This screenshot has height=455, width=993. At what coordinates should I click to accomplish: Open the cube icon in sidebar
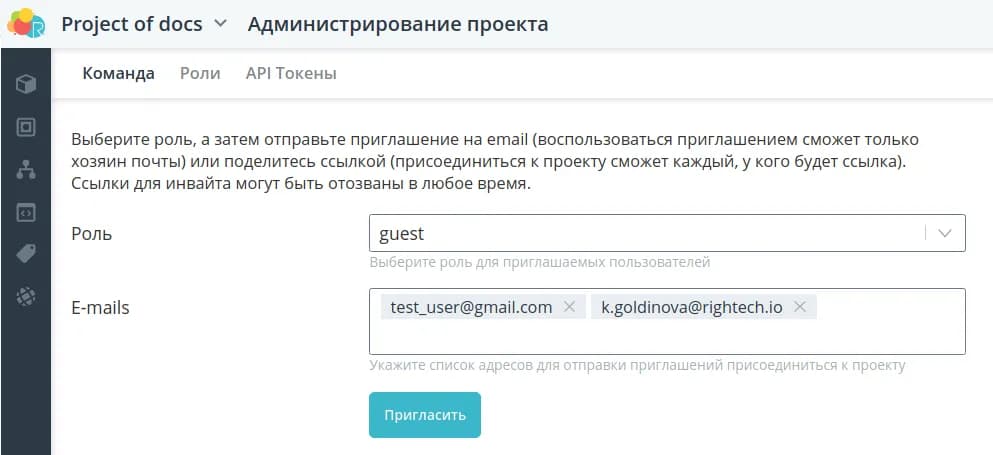click(26, 84)
